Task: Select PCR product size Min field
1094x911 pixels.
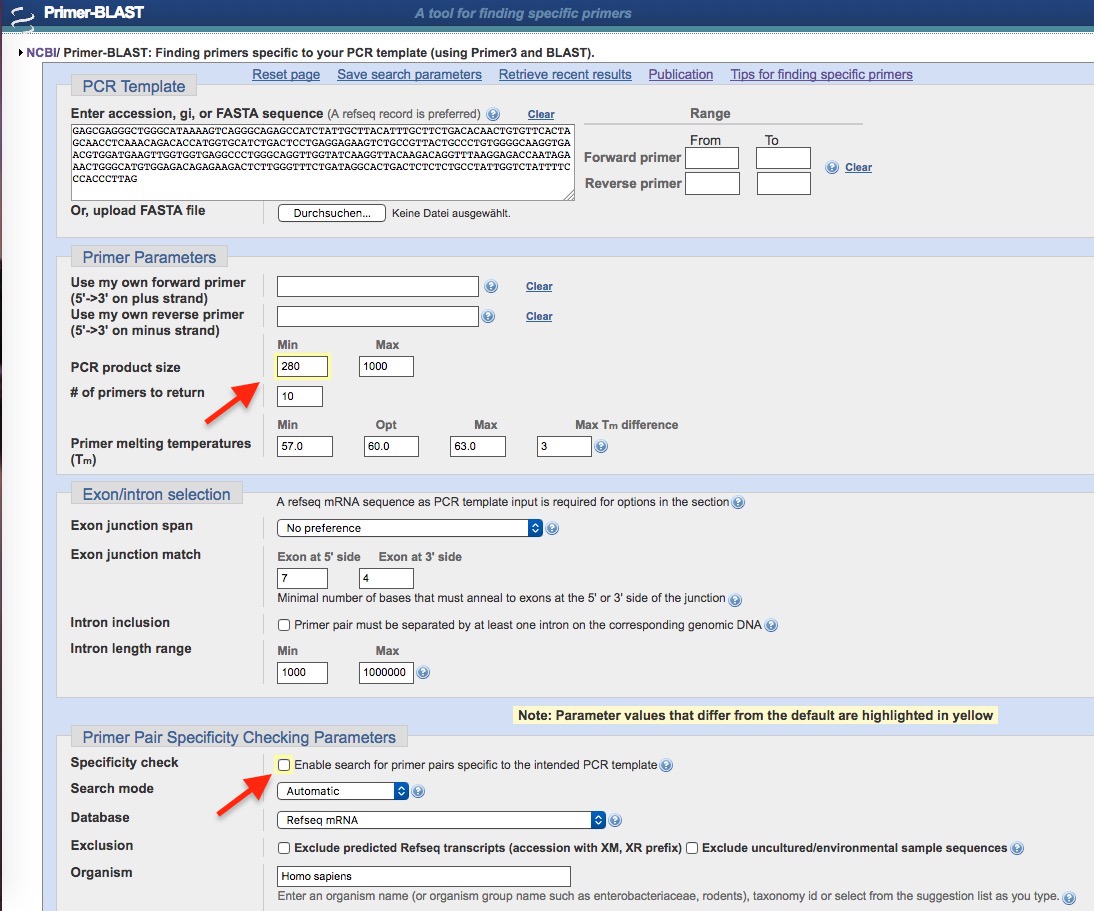Action: click(x=302, y=366)
